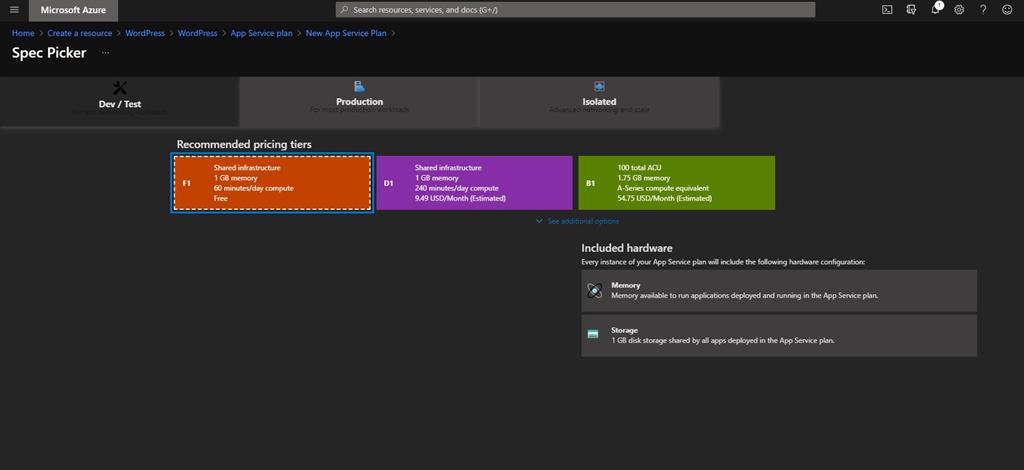Open Cloud Shell from the top bar
The height and width of the screenshot is (470, 1024).
[888, 10]
